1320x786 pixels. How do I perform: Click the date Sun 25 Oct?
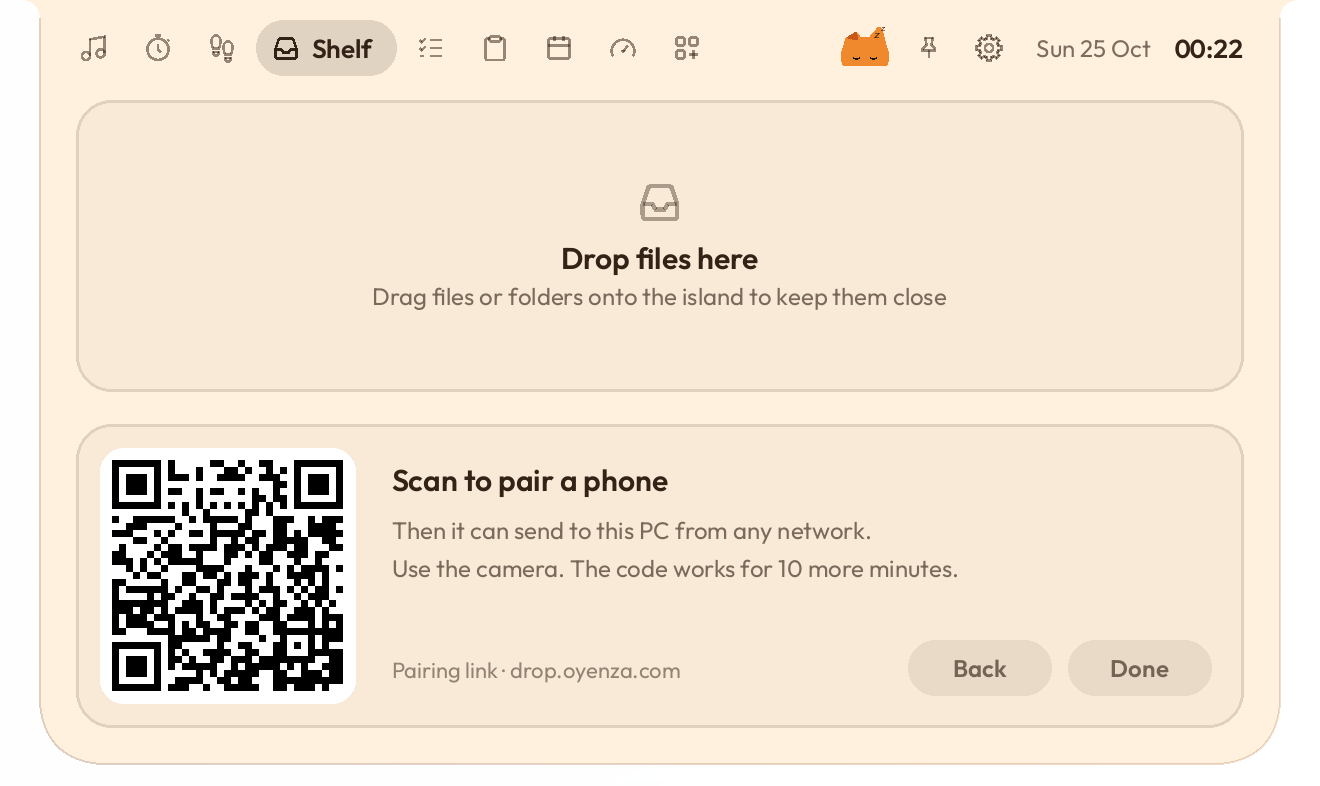click(x=1093, y=49)
